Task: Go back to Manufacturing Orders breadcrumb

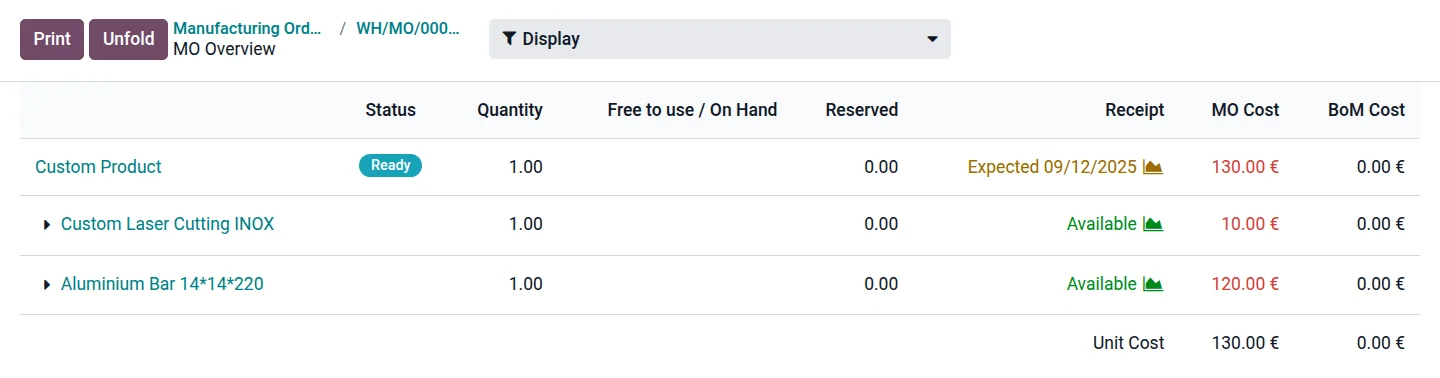Action: (248, 28)
